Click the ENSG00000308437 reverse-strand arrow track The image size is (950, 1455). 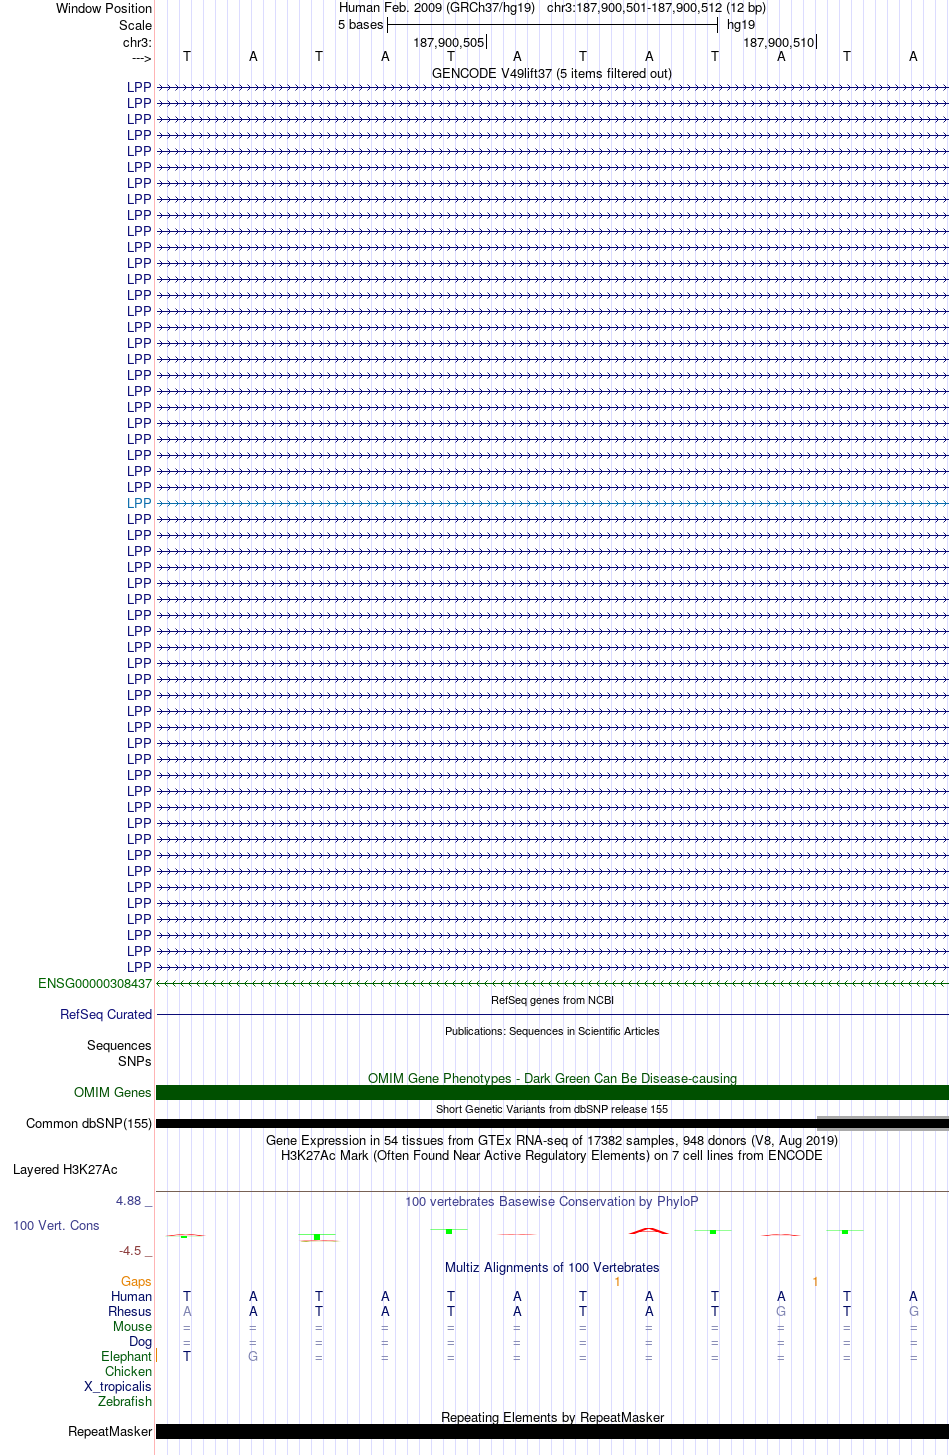pyautogui.click(x=552, y=983)
